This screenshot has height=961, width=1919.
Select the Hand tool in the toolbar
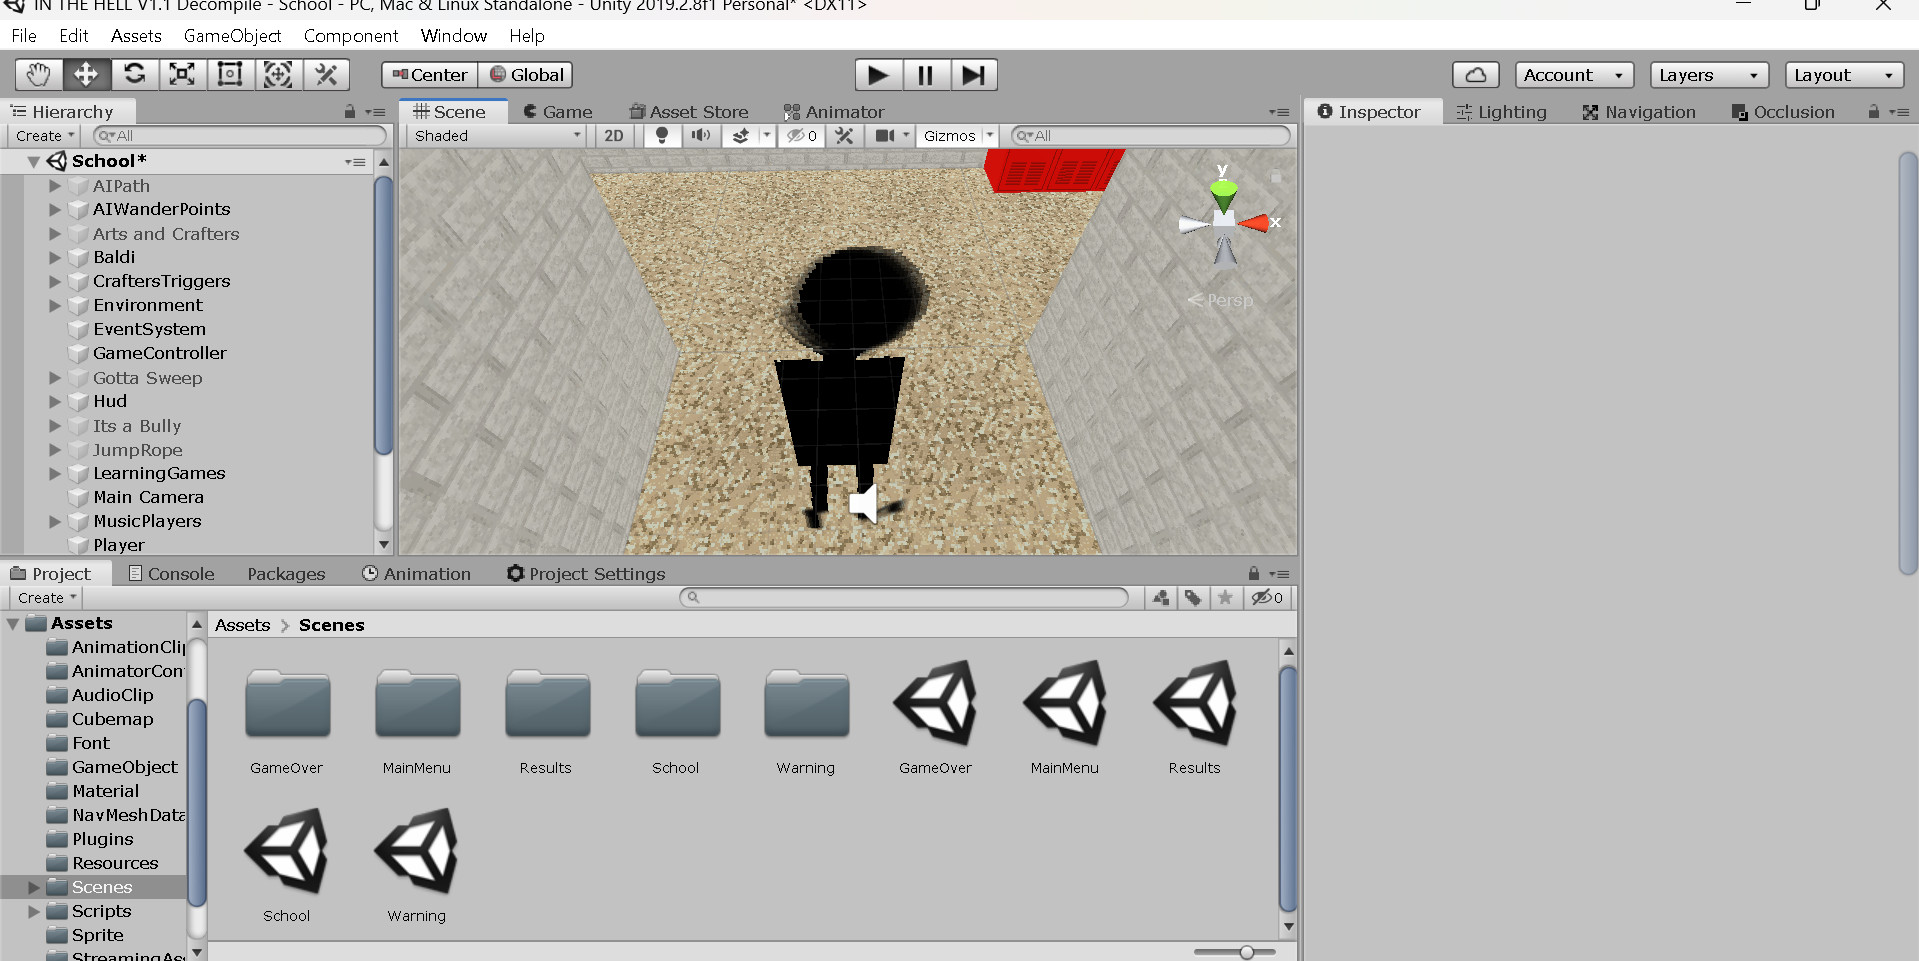(37, 74)
